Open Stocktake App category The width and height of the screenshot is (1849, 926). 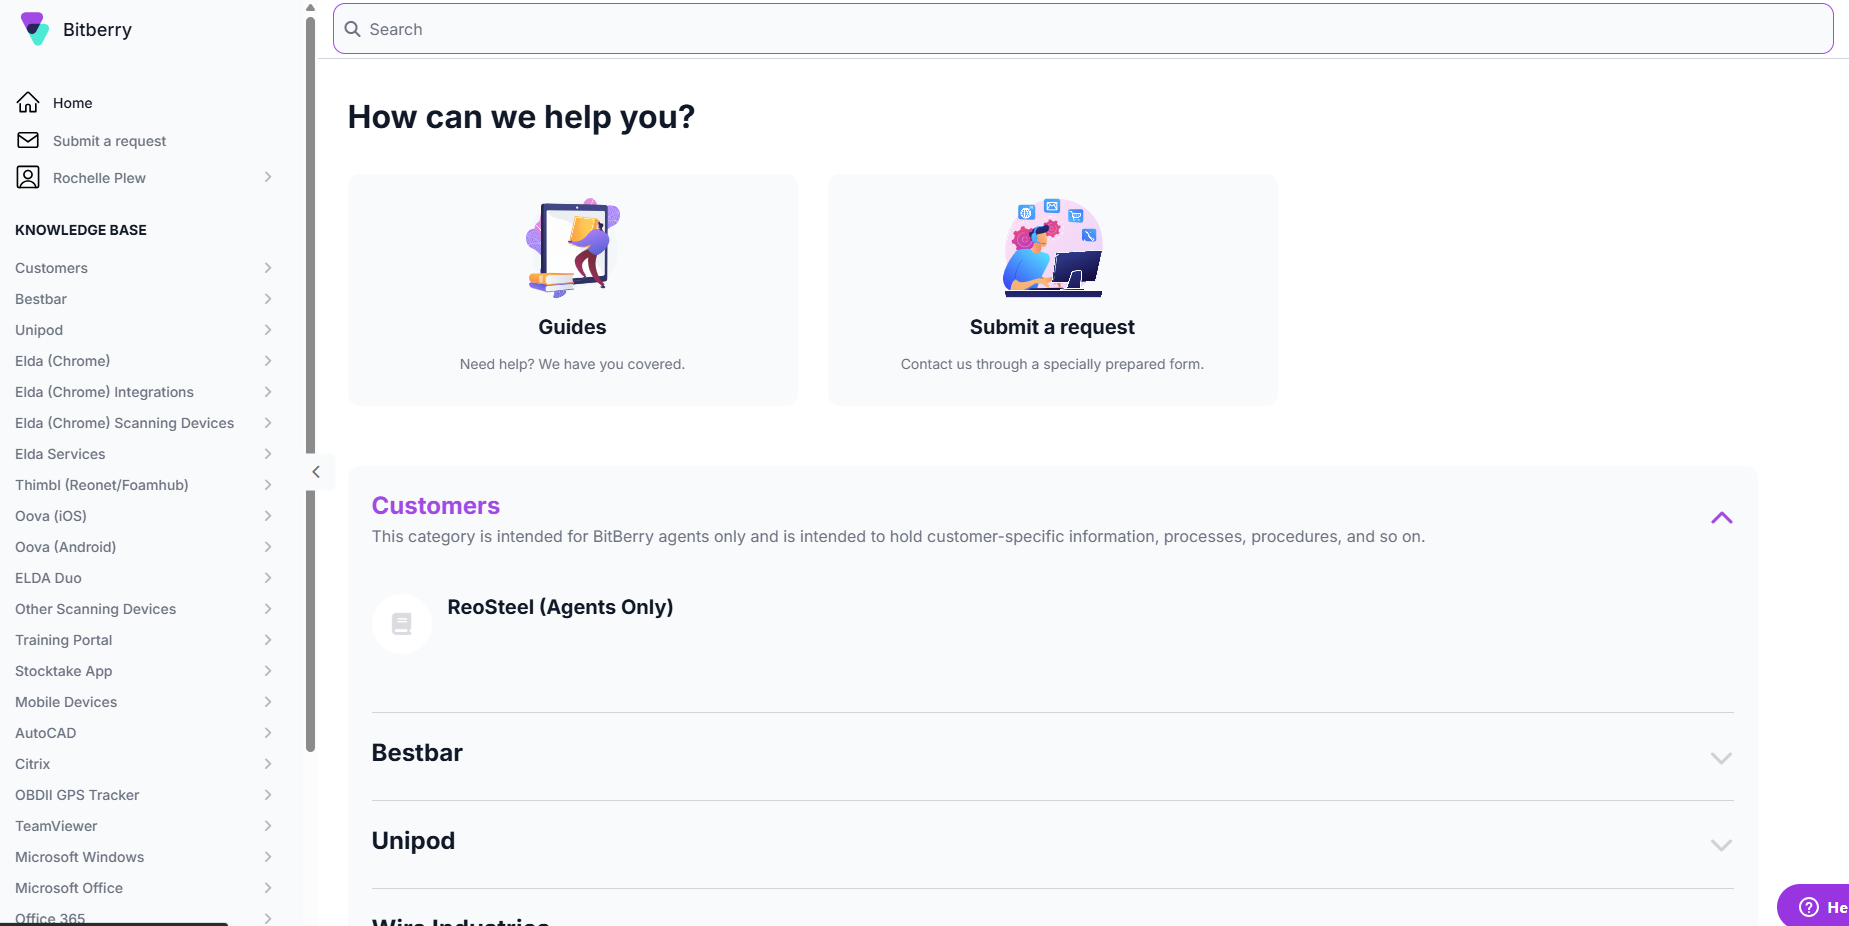[63, 671]
